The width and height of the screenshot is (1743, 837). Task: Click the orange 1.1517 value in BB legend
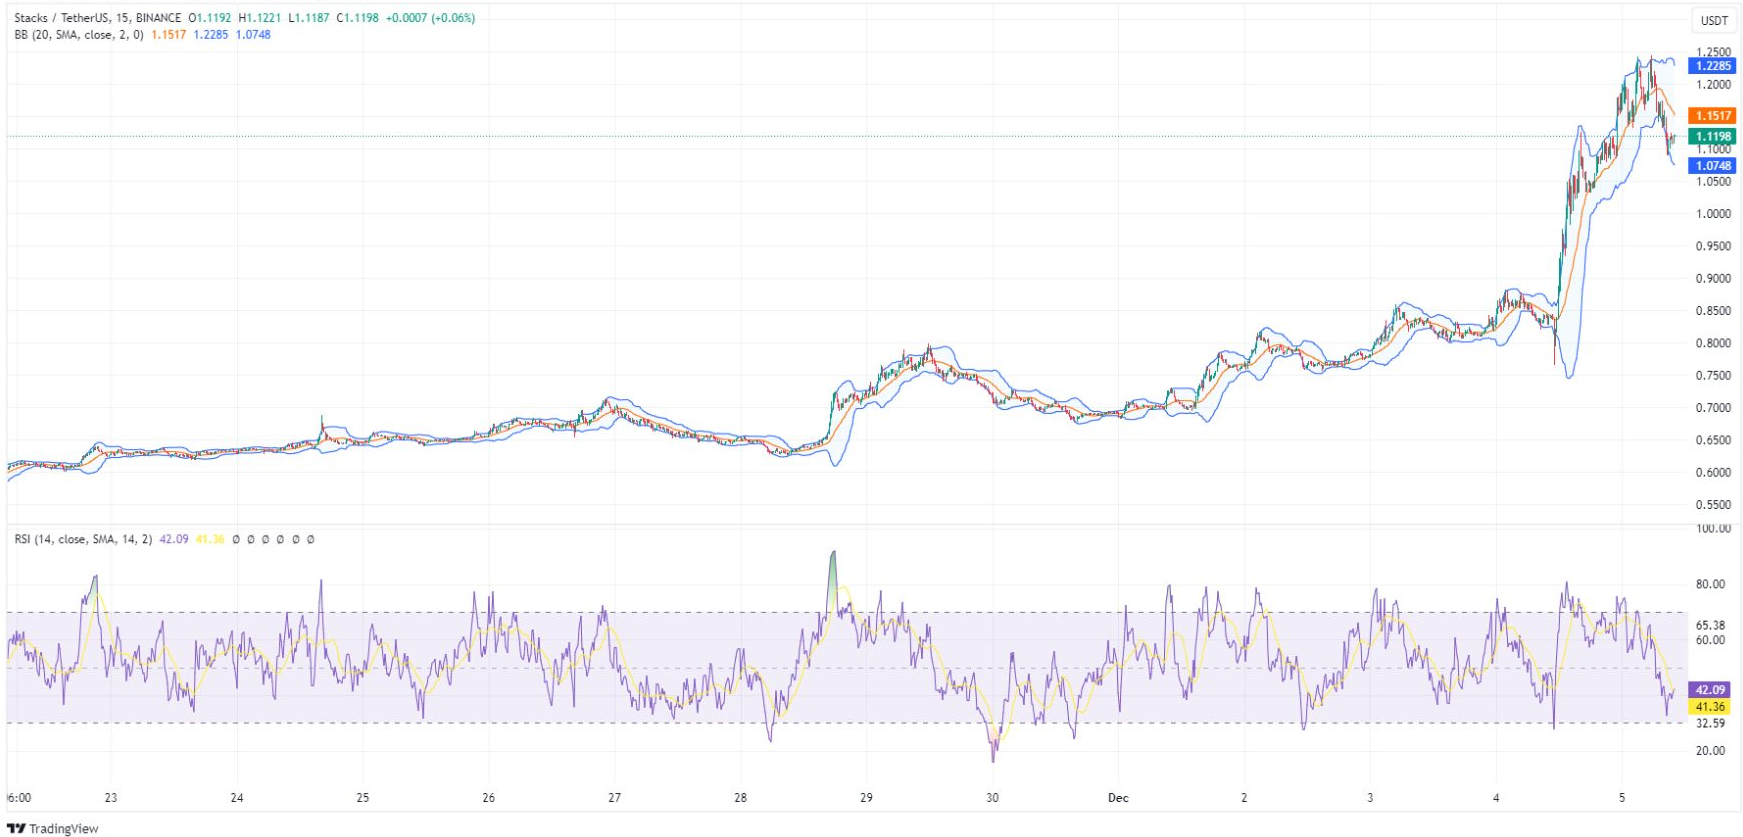(x=169, y=35)
